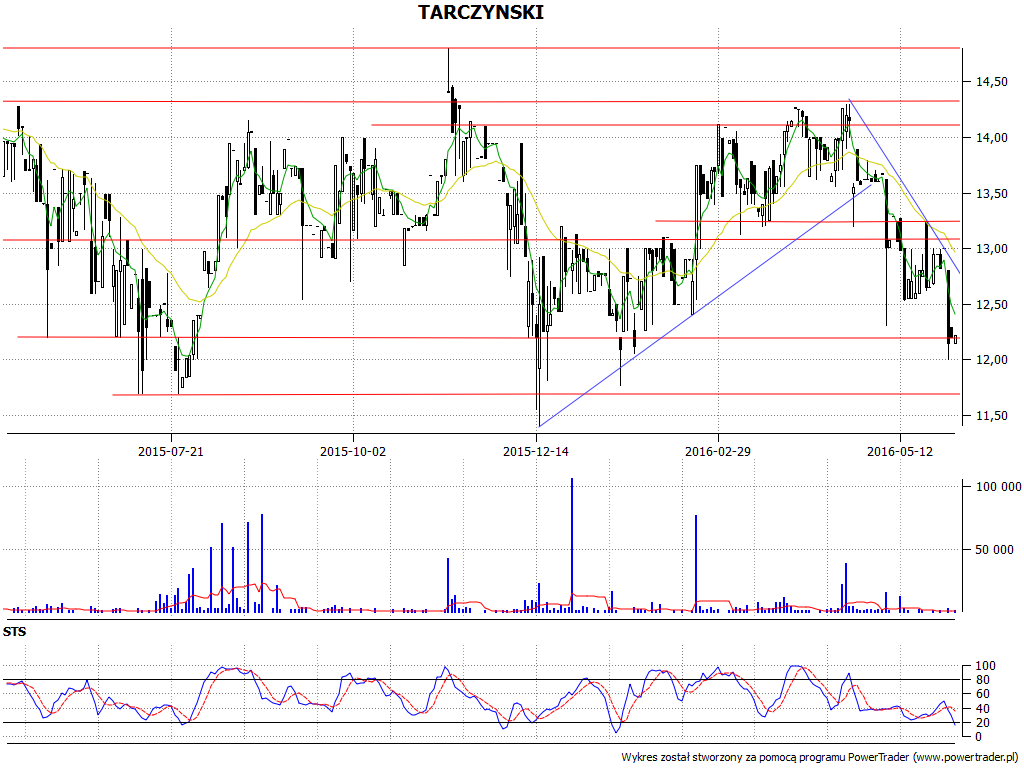Select the 12,50 price axis label
The width and height of the screenshot is (1024, 768).
991,304
